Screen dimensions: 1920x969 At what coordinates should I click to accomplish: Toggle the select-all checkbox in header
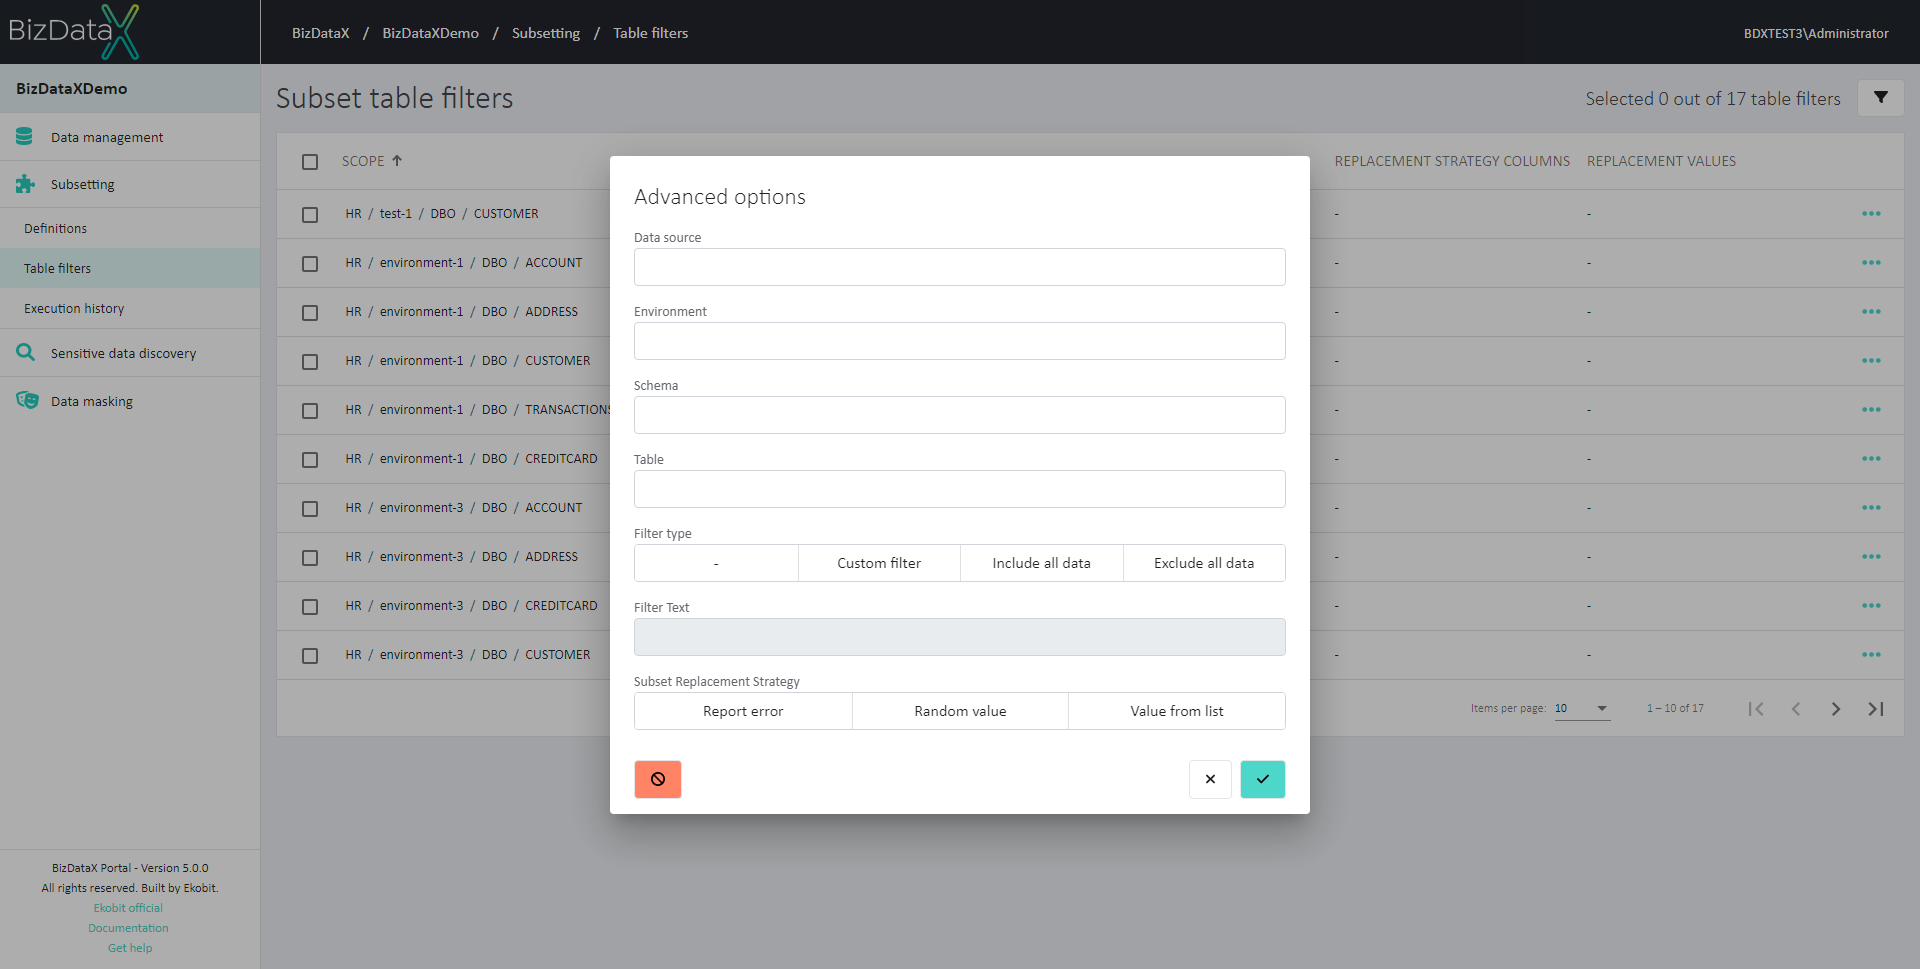point(310,162)
